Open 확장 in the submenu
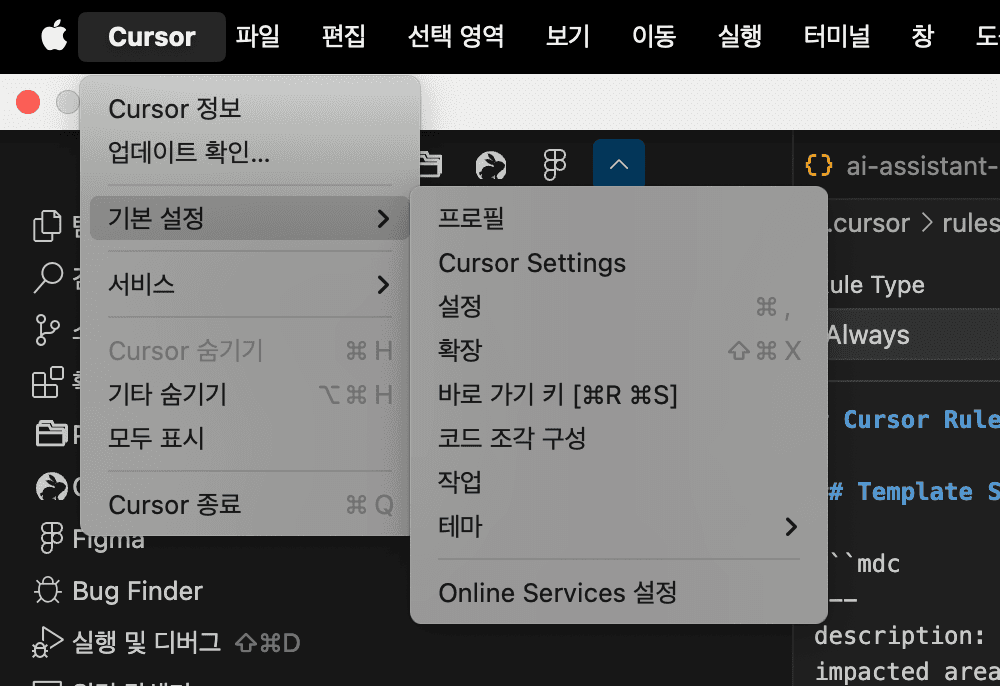 [619, 351]
